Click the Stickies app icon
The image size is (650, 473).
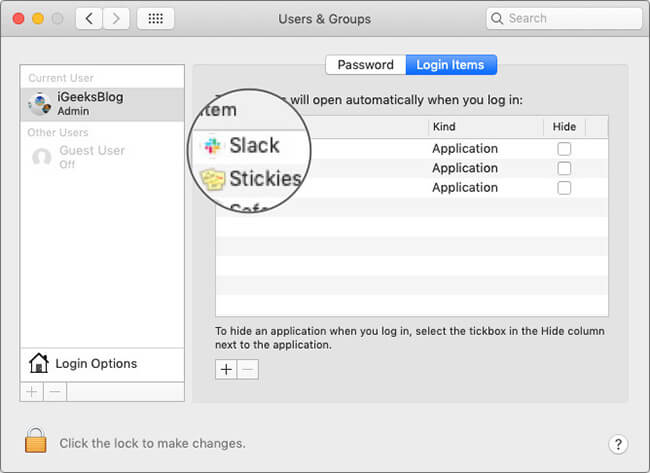pos(213,179)
